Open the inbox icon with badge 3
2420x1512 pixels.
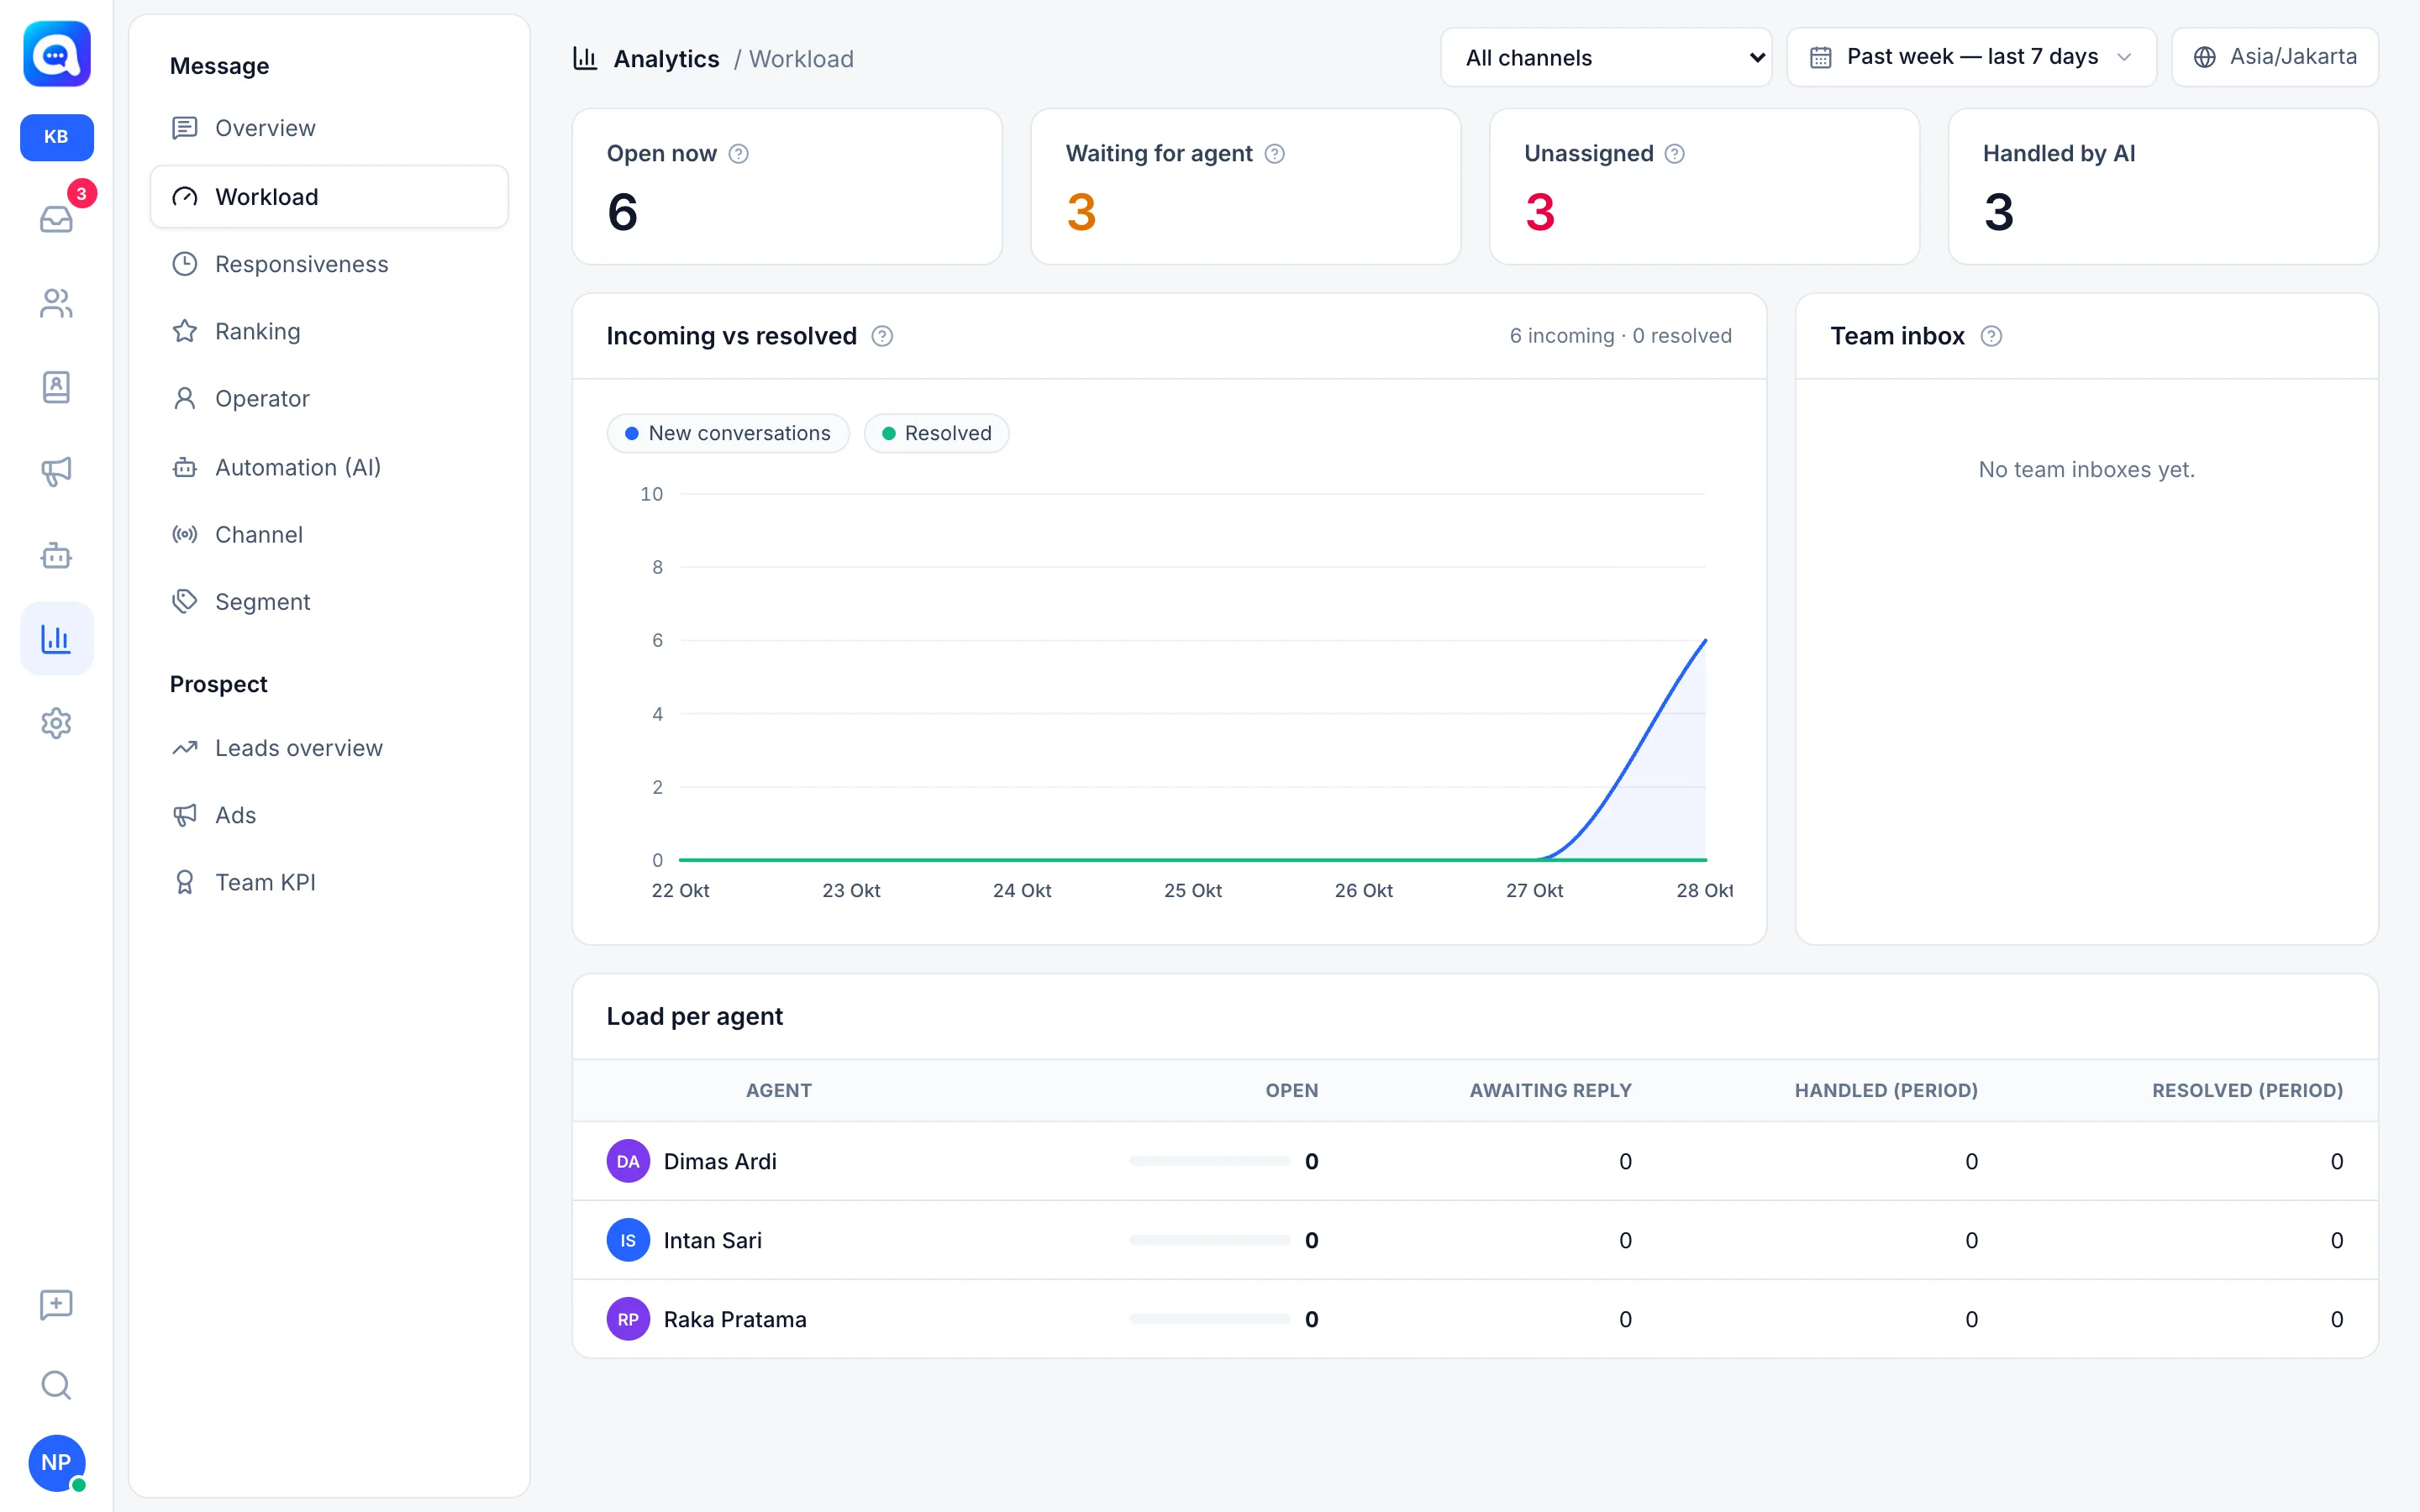[56, 218]
